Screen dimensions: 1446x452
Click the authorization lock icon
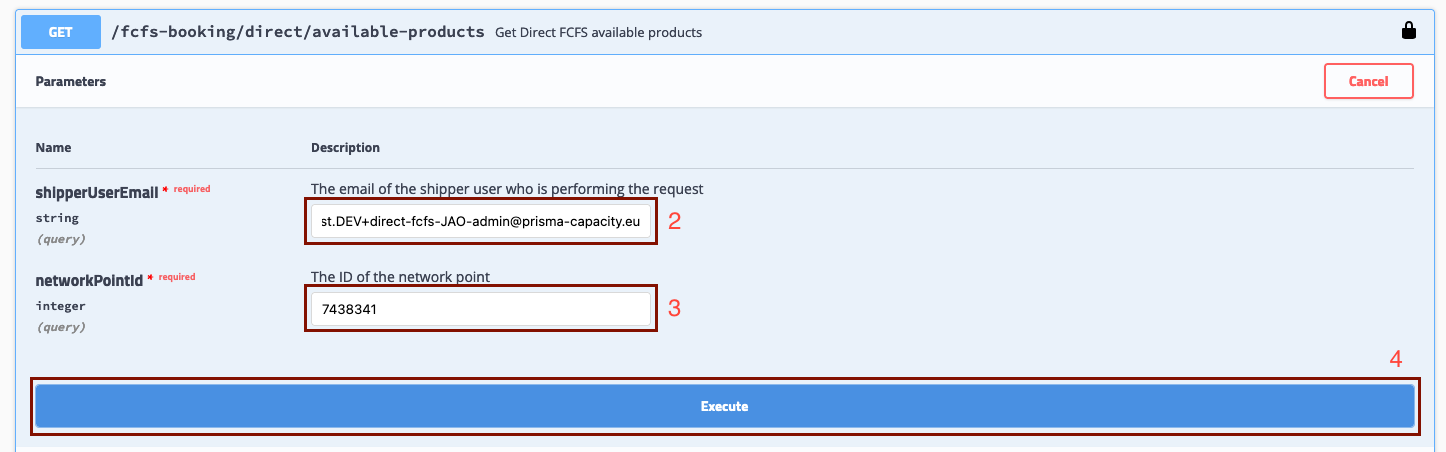click(x=1409, y=31)
